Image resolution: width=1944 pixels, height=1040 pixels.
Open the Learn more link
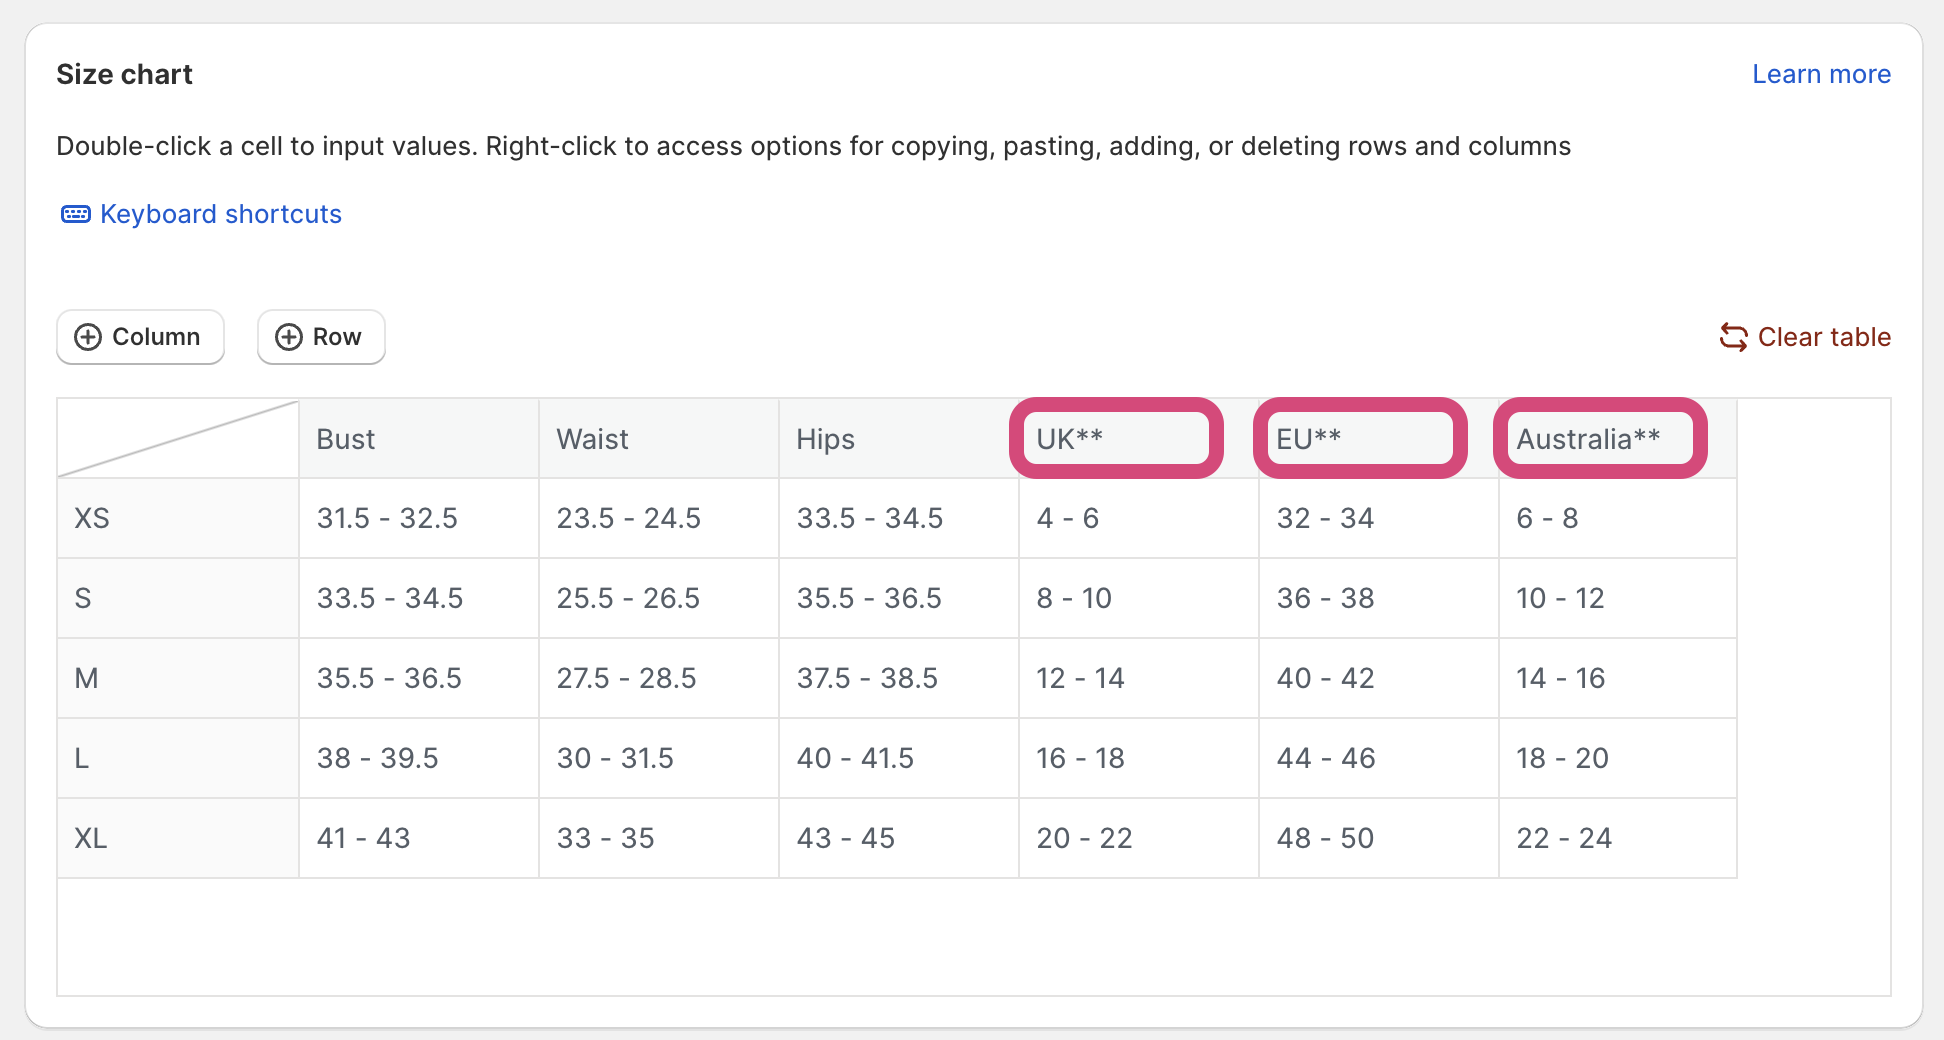[1821, 74]
